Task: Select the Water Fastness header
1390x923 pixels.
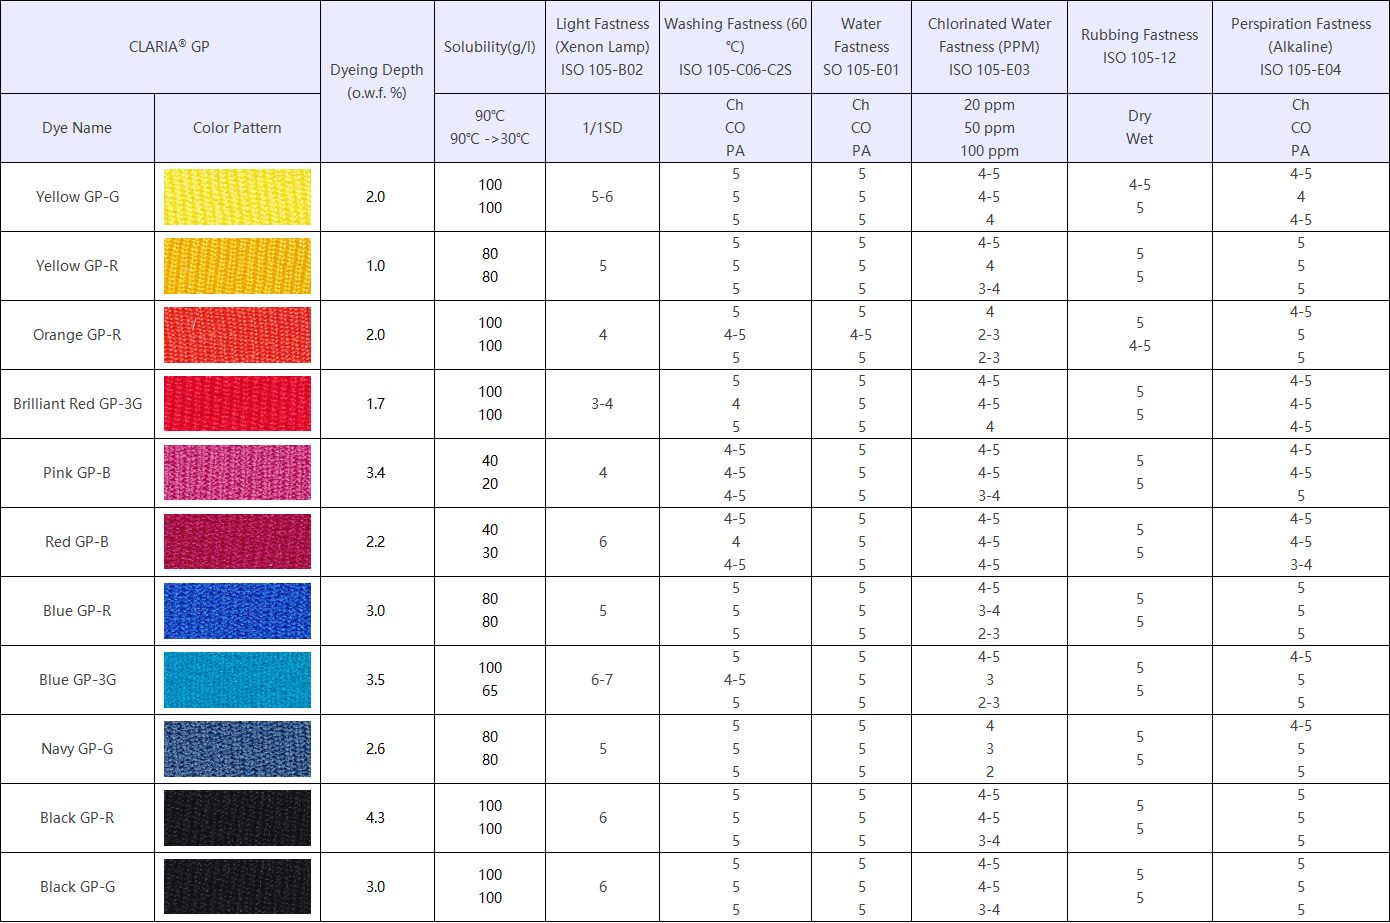Action: pyautogui.click(x=861, y=47)
